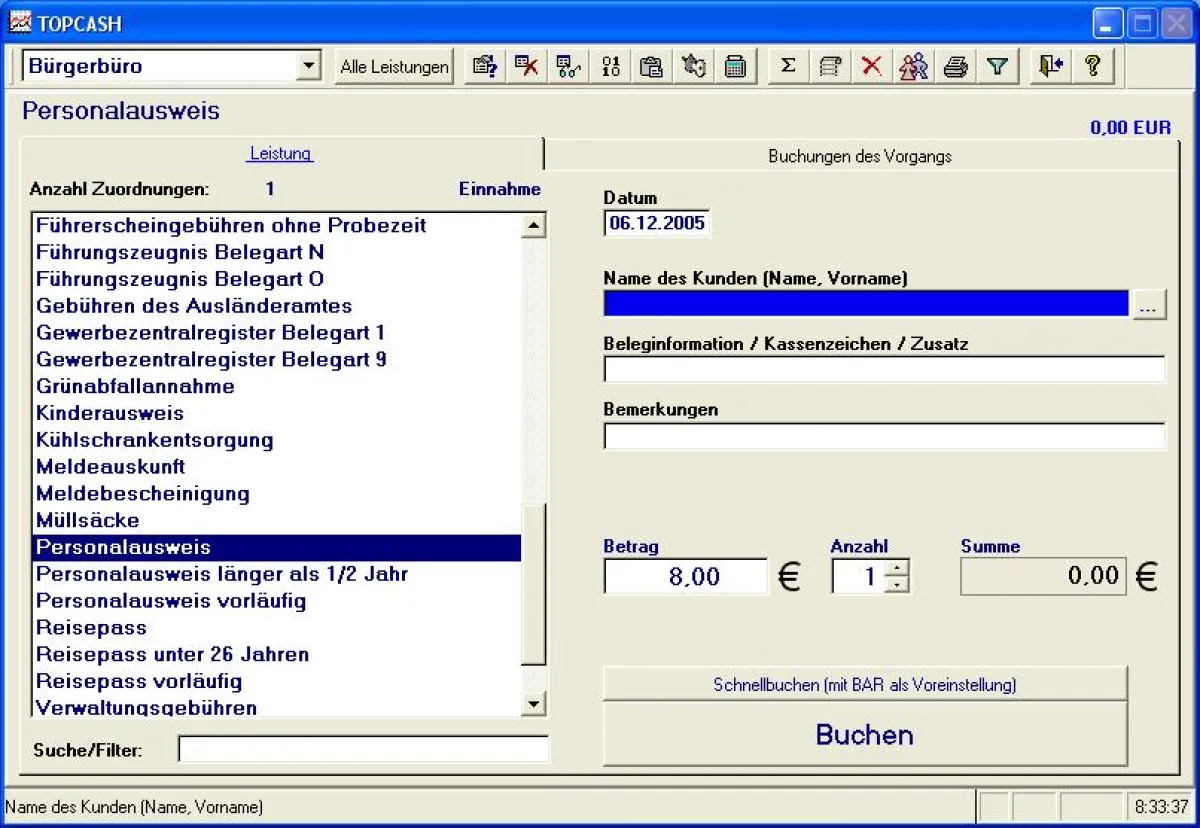This screenshot has width=1200, height=828.
Task: Select the filter funnel icon
Action: click(998, 66)
